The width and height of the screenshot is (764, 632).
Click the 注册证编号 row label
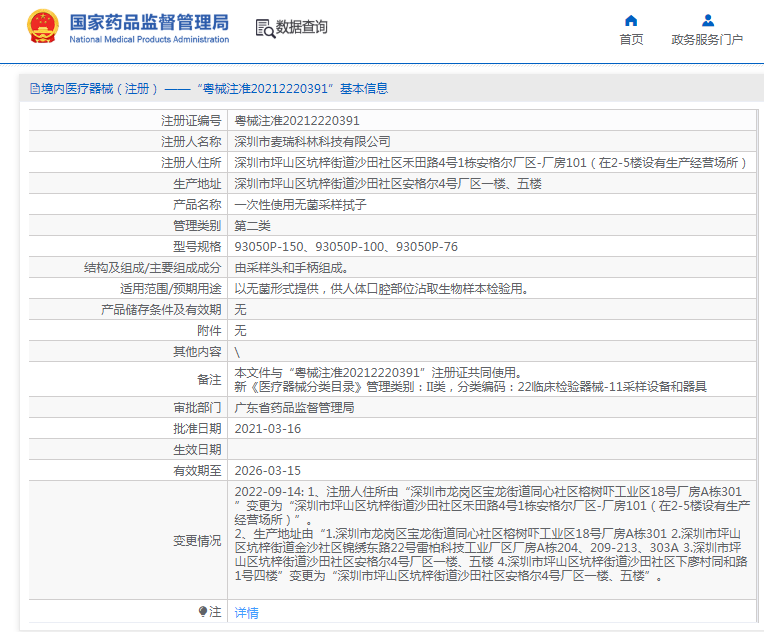[191, 121]
